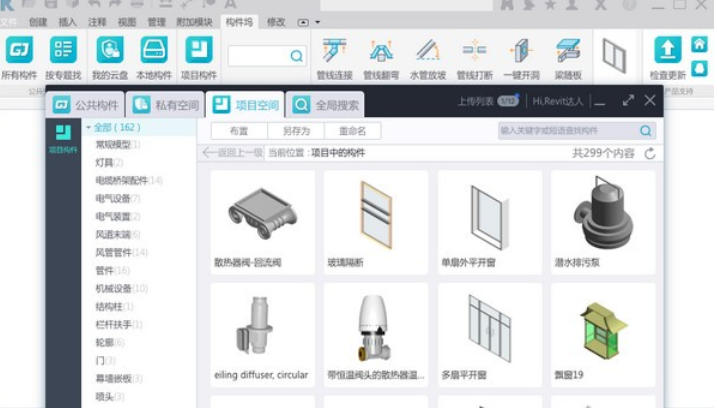This screenshot has height=408, width=717.
Task: Open the 上传列表 upload list
Action: [x=488, y=101]
